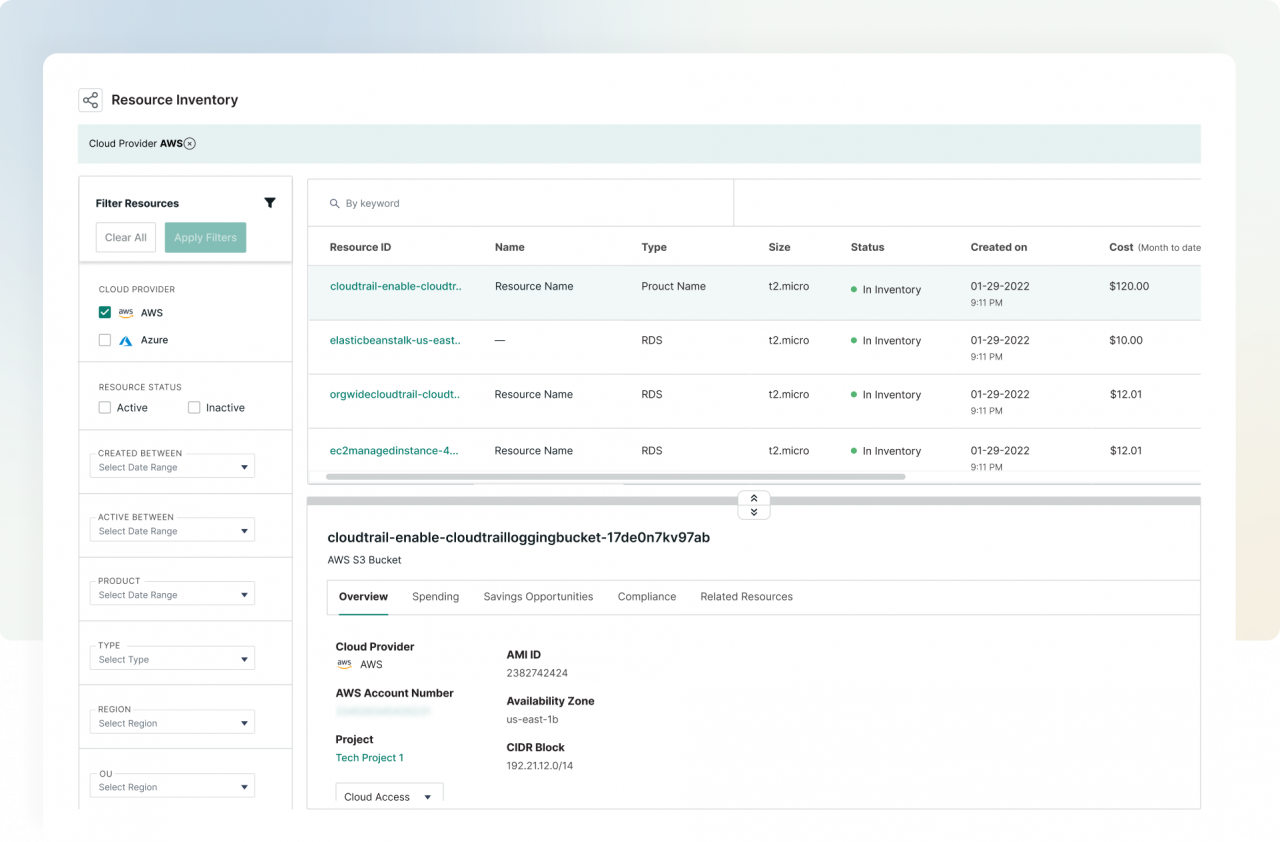
Task: Enable the Active resource status checkbox
Action: [104, 407]
